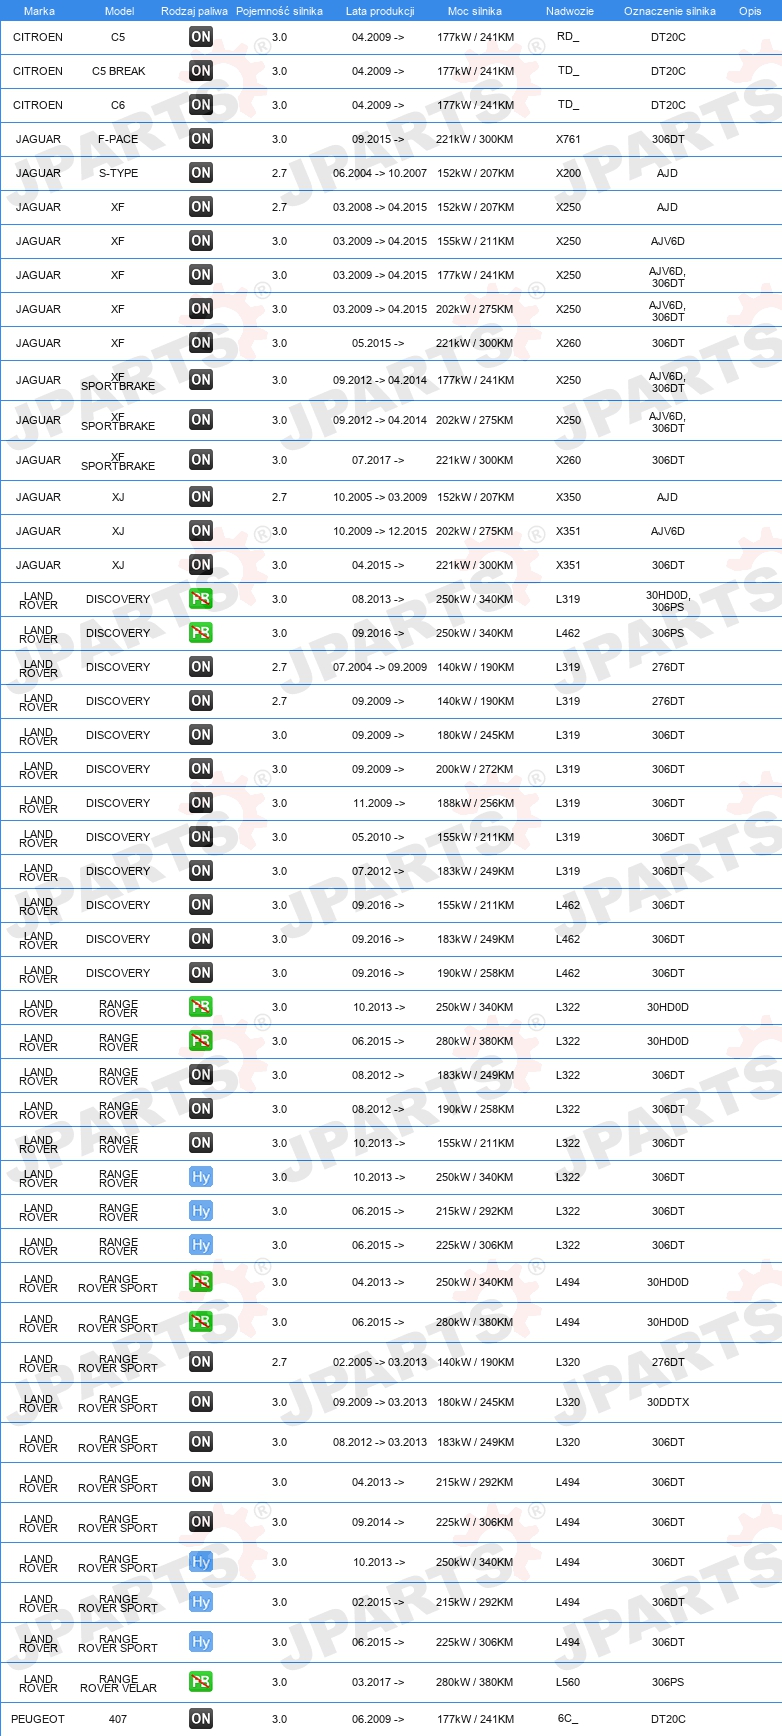
Task: Click the Model column header
Action: point(120,11)
